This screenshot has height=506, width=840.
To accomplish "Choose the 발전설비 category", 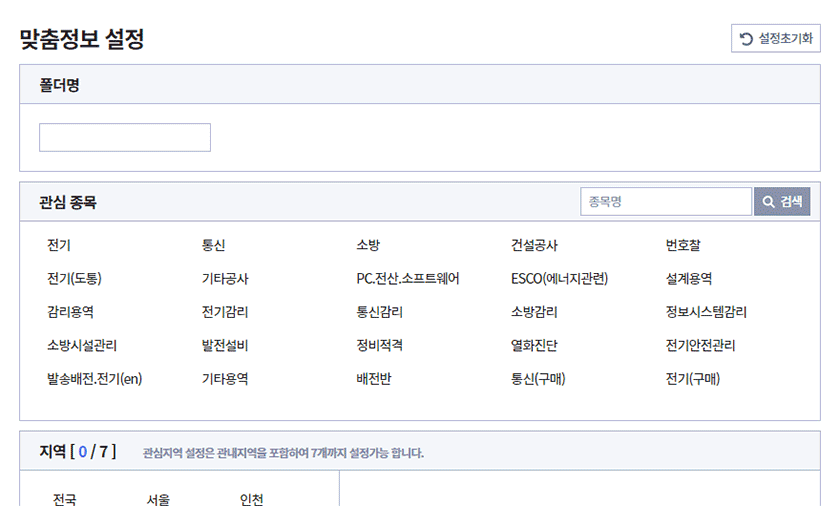I will click(x=224, y=345).
